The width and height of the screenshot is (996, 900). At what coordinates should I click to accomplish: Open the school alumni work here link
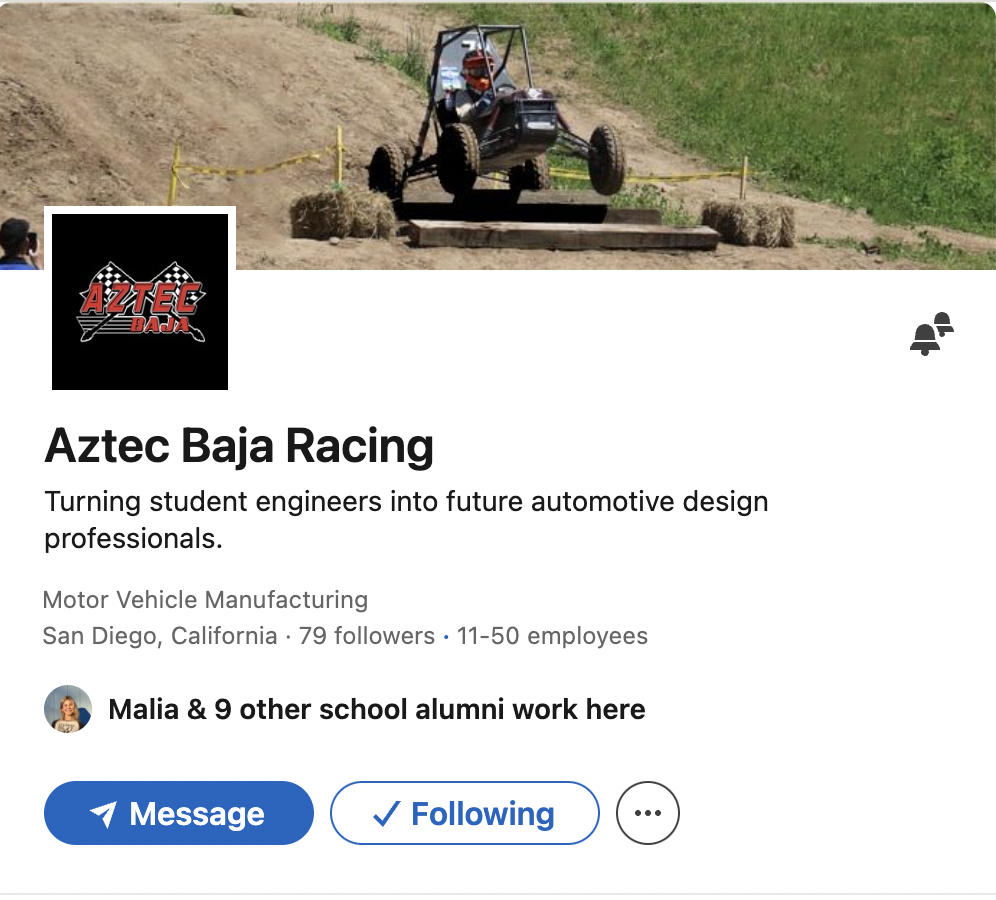(x=376, y=710)
